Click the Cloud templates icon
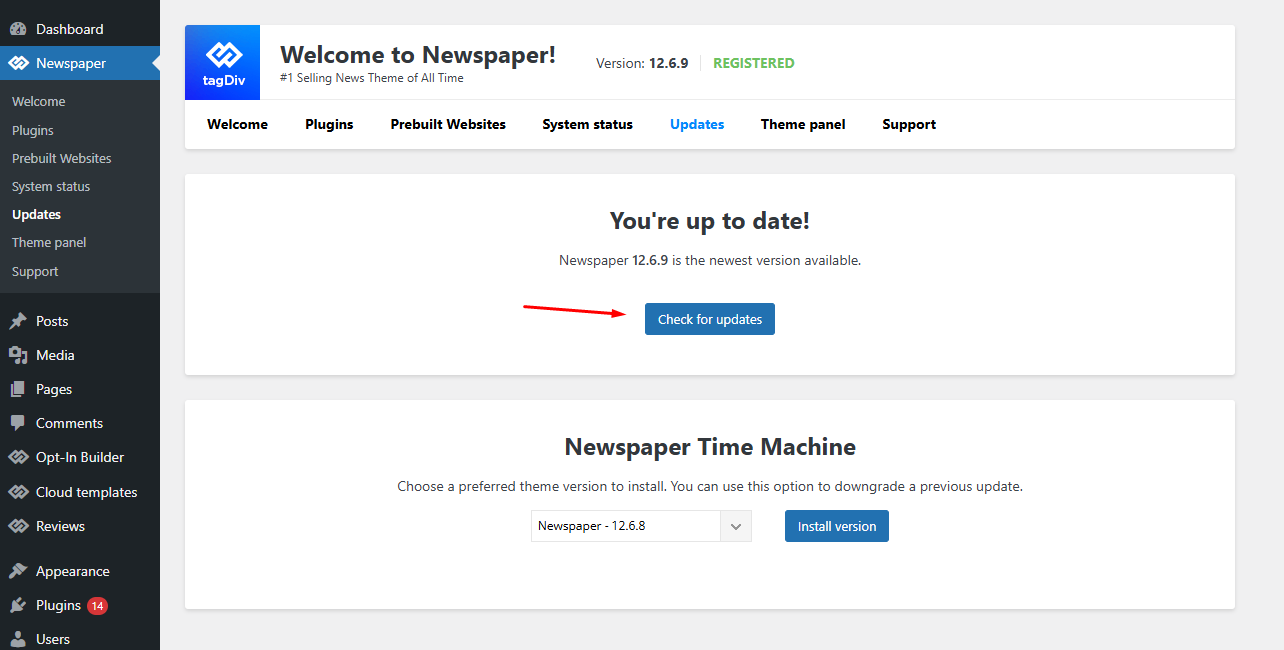 18,492
